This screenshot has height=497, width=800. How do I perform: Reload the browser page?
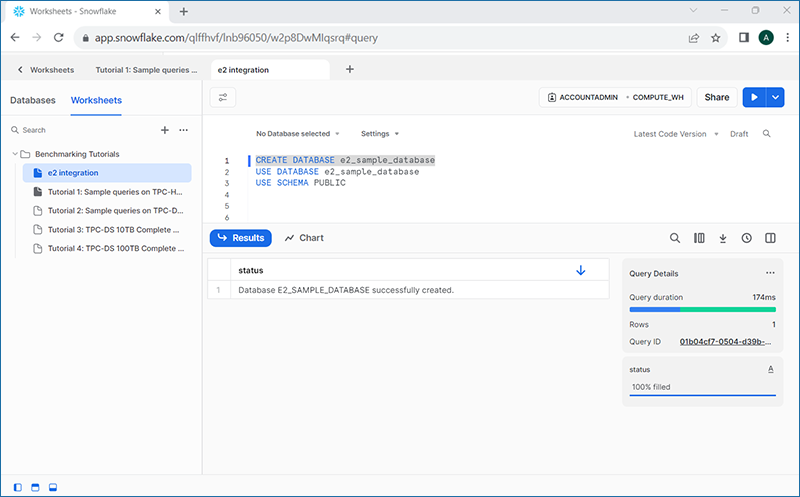[59, 37]
